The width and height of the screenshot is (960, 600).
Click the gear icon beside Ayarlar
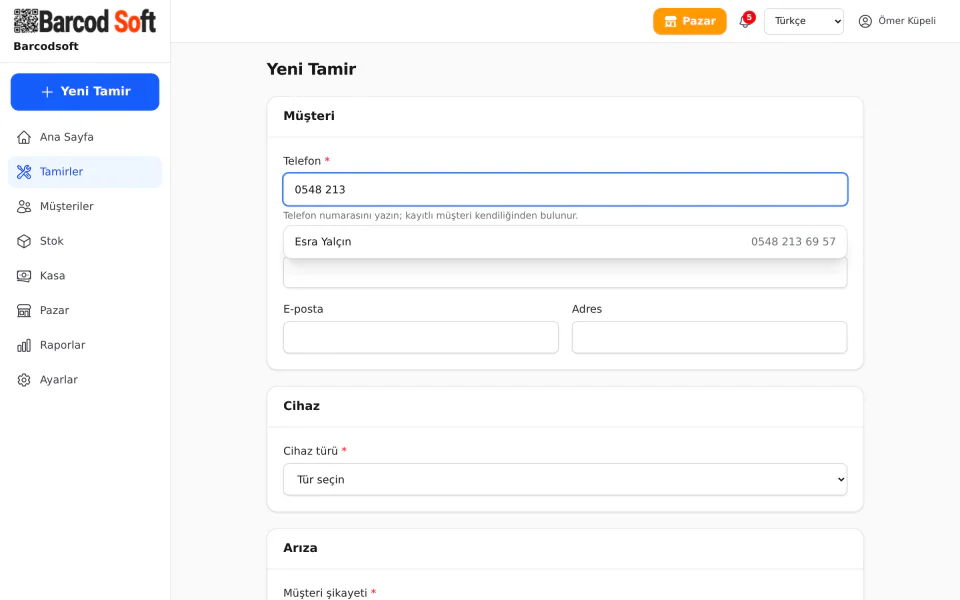click(24, 380)
